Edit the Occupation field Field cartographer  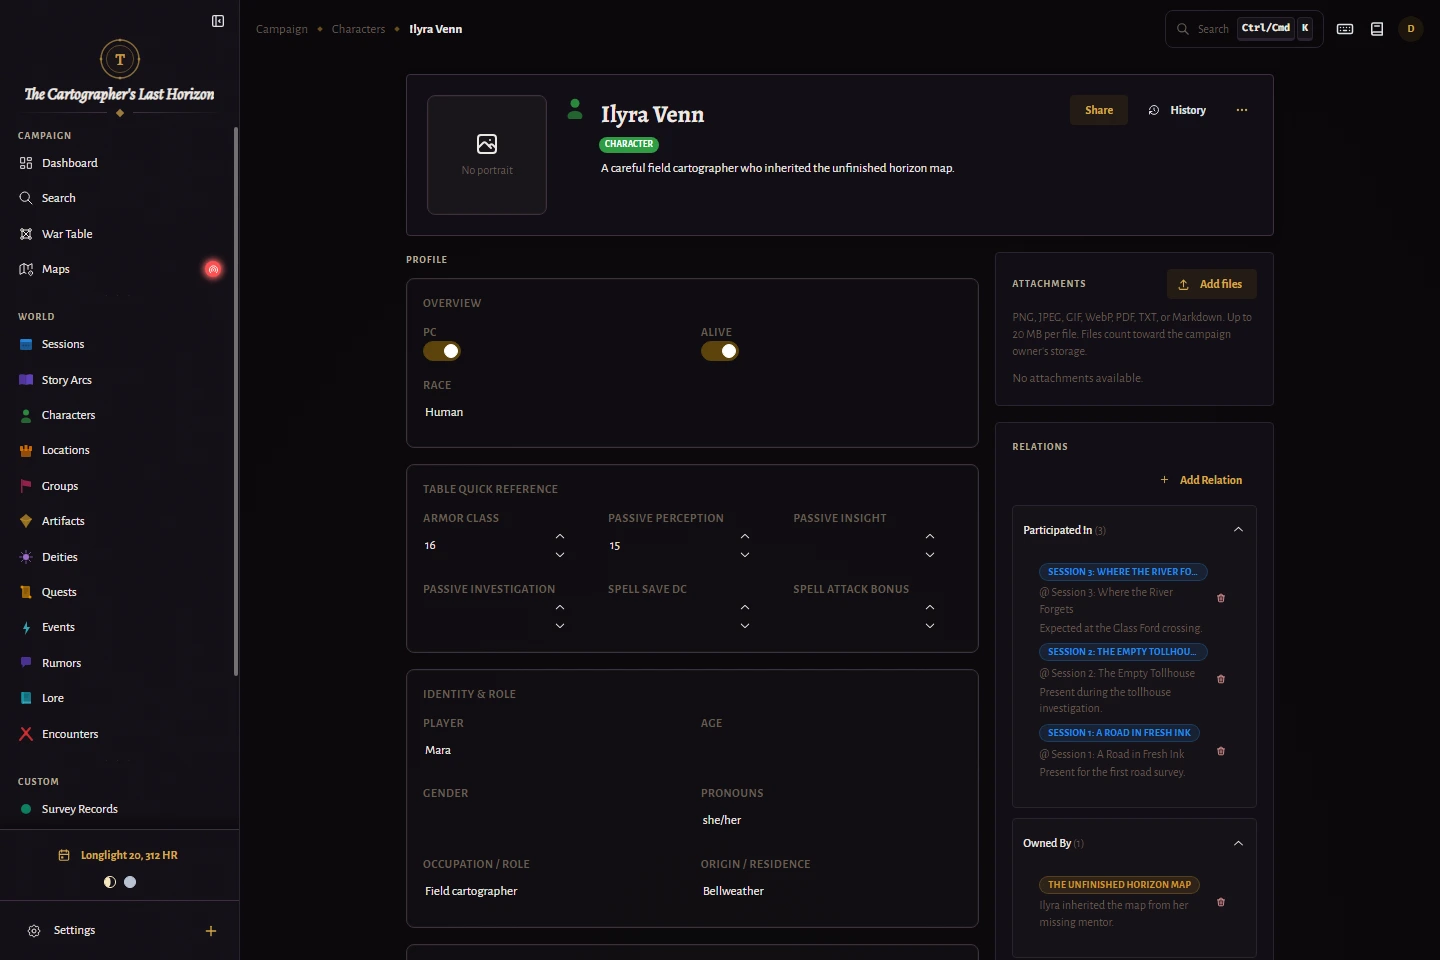[553, 891]
